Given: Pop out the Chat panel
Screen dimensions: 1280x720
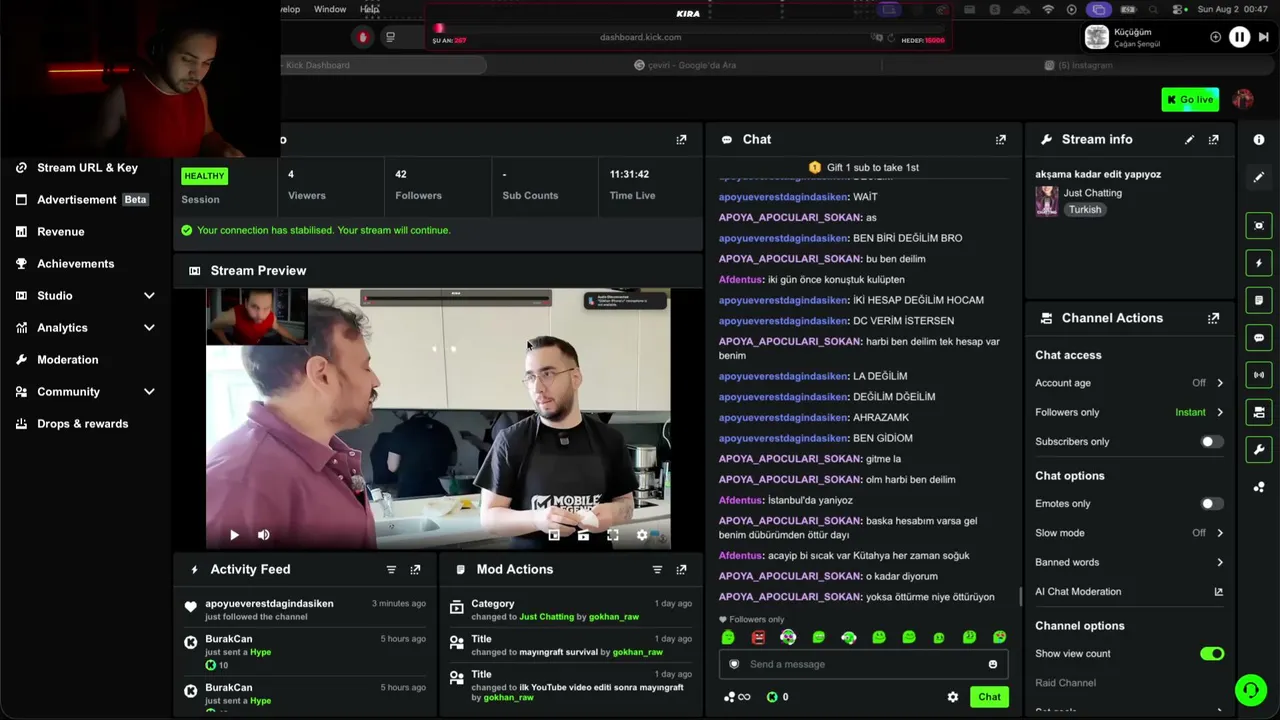Looking at the screenshot, I should pyautogui.click(x=1001, y=140).
